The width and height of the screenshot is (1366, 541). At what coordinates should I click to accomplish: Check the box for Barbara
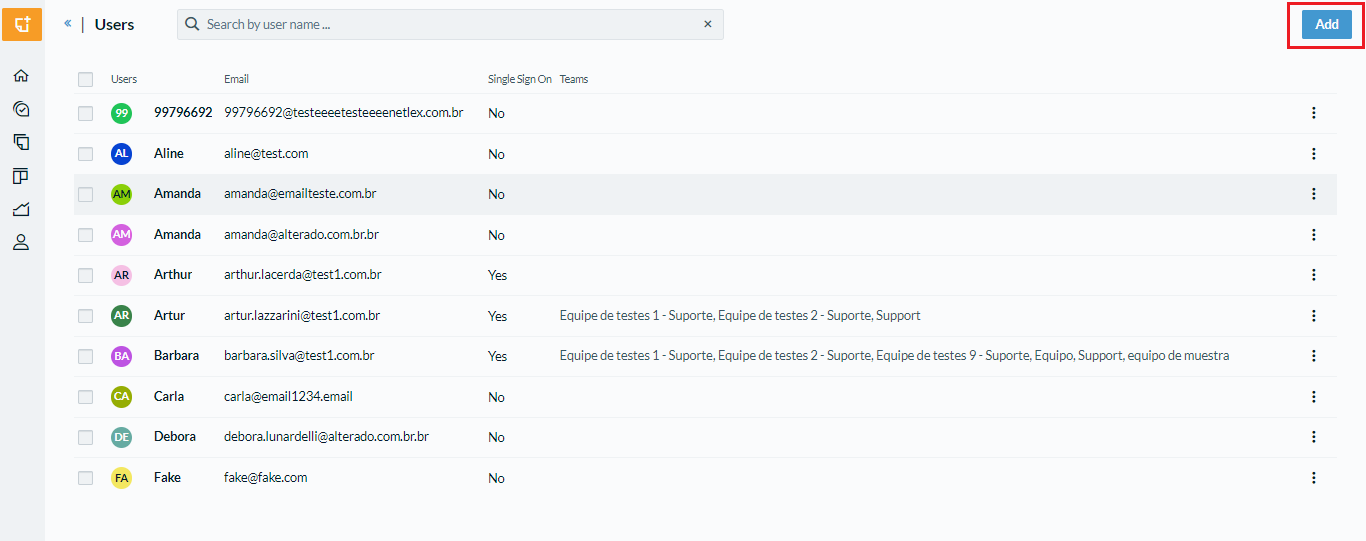tap(85, 356)
